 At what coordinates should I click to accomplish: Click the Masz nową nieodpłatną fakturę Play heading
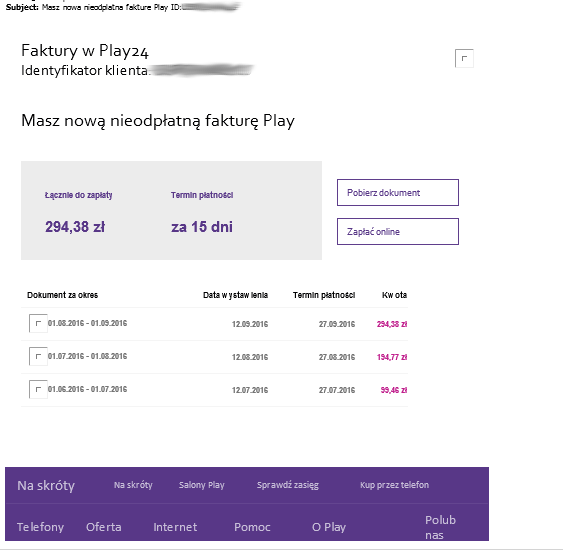(158, 121)
